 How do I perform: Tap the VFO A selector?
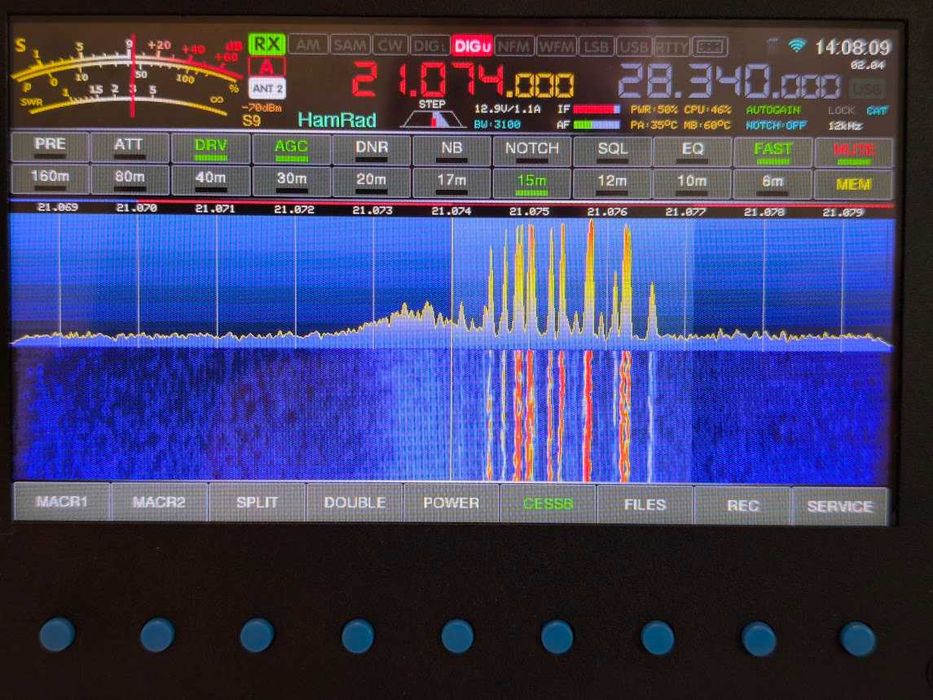click(267, 67)
